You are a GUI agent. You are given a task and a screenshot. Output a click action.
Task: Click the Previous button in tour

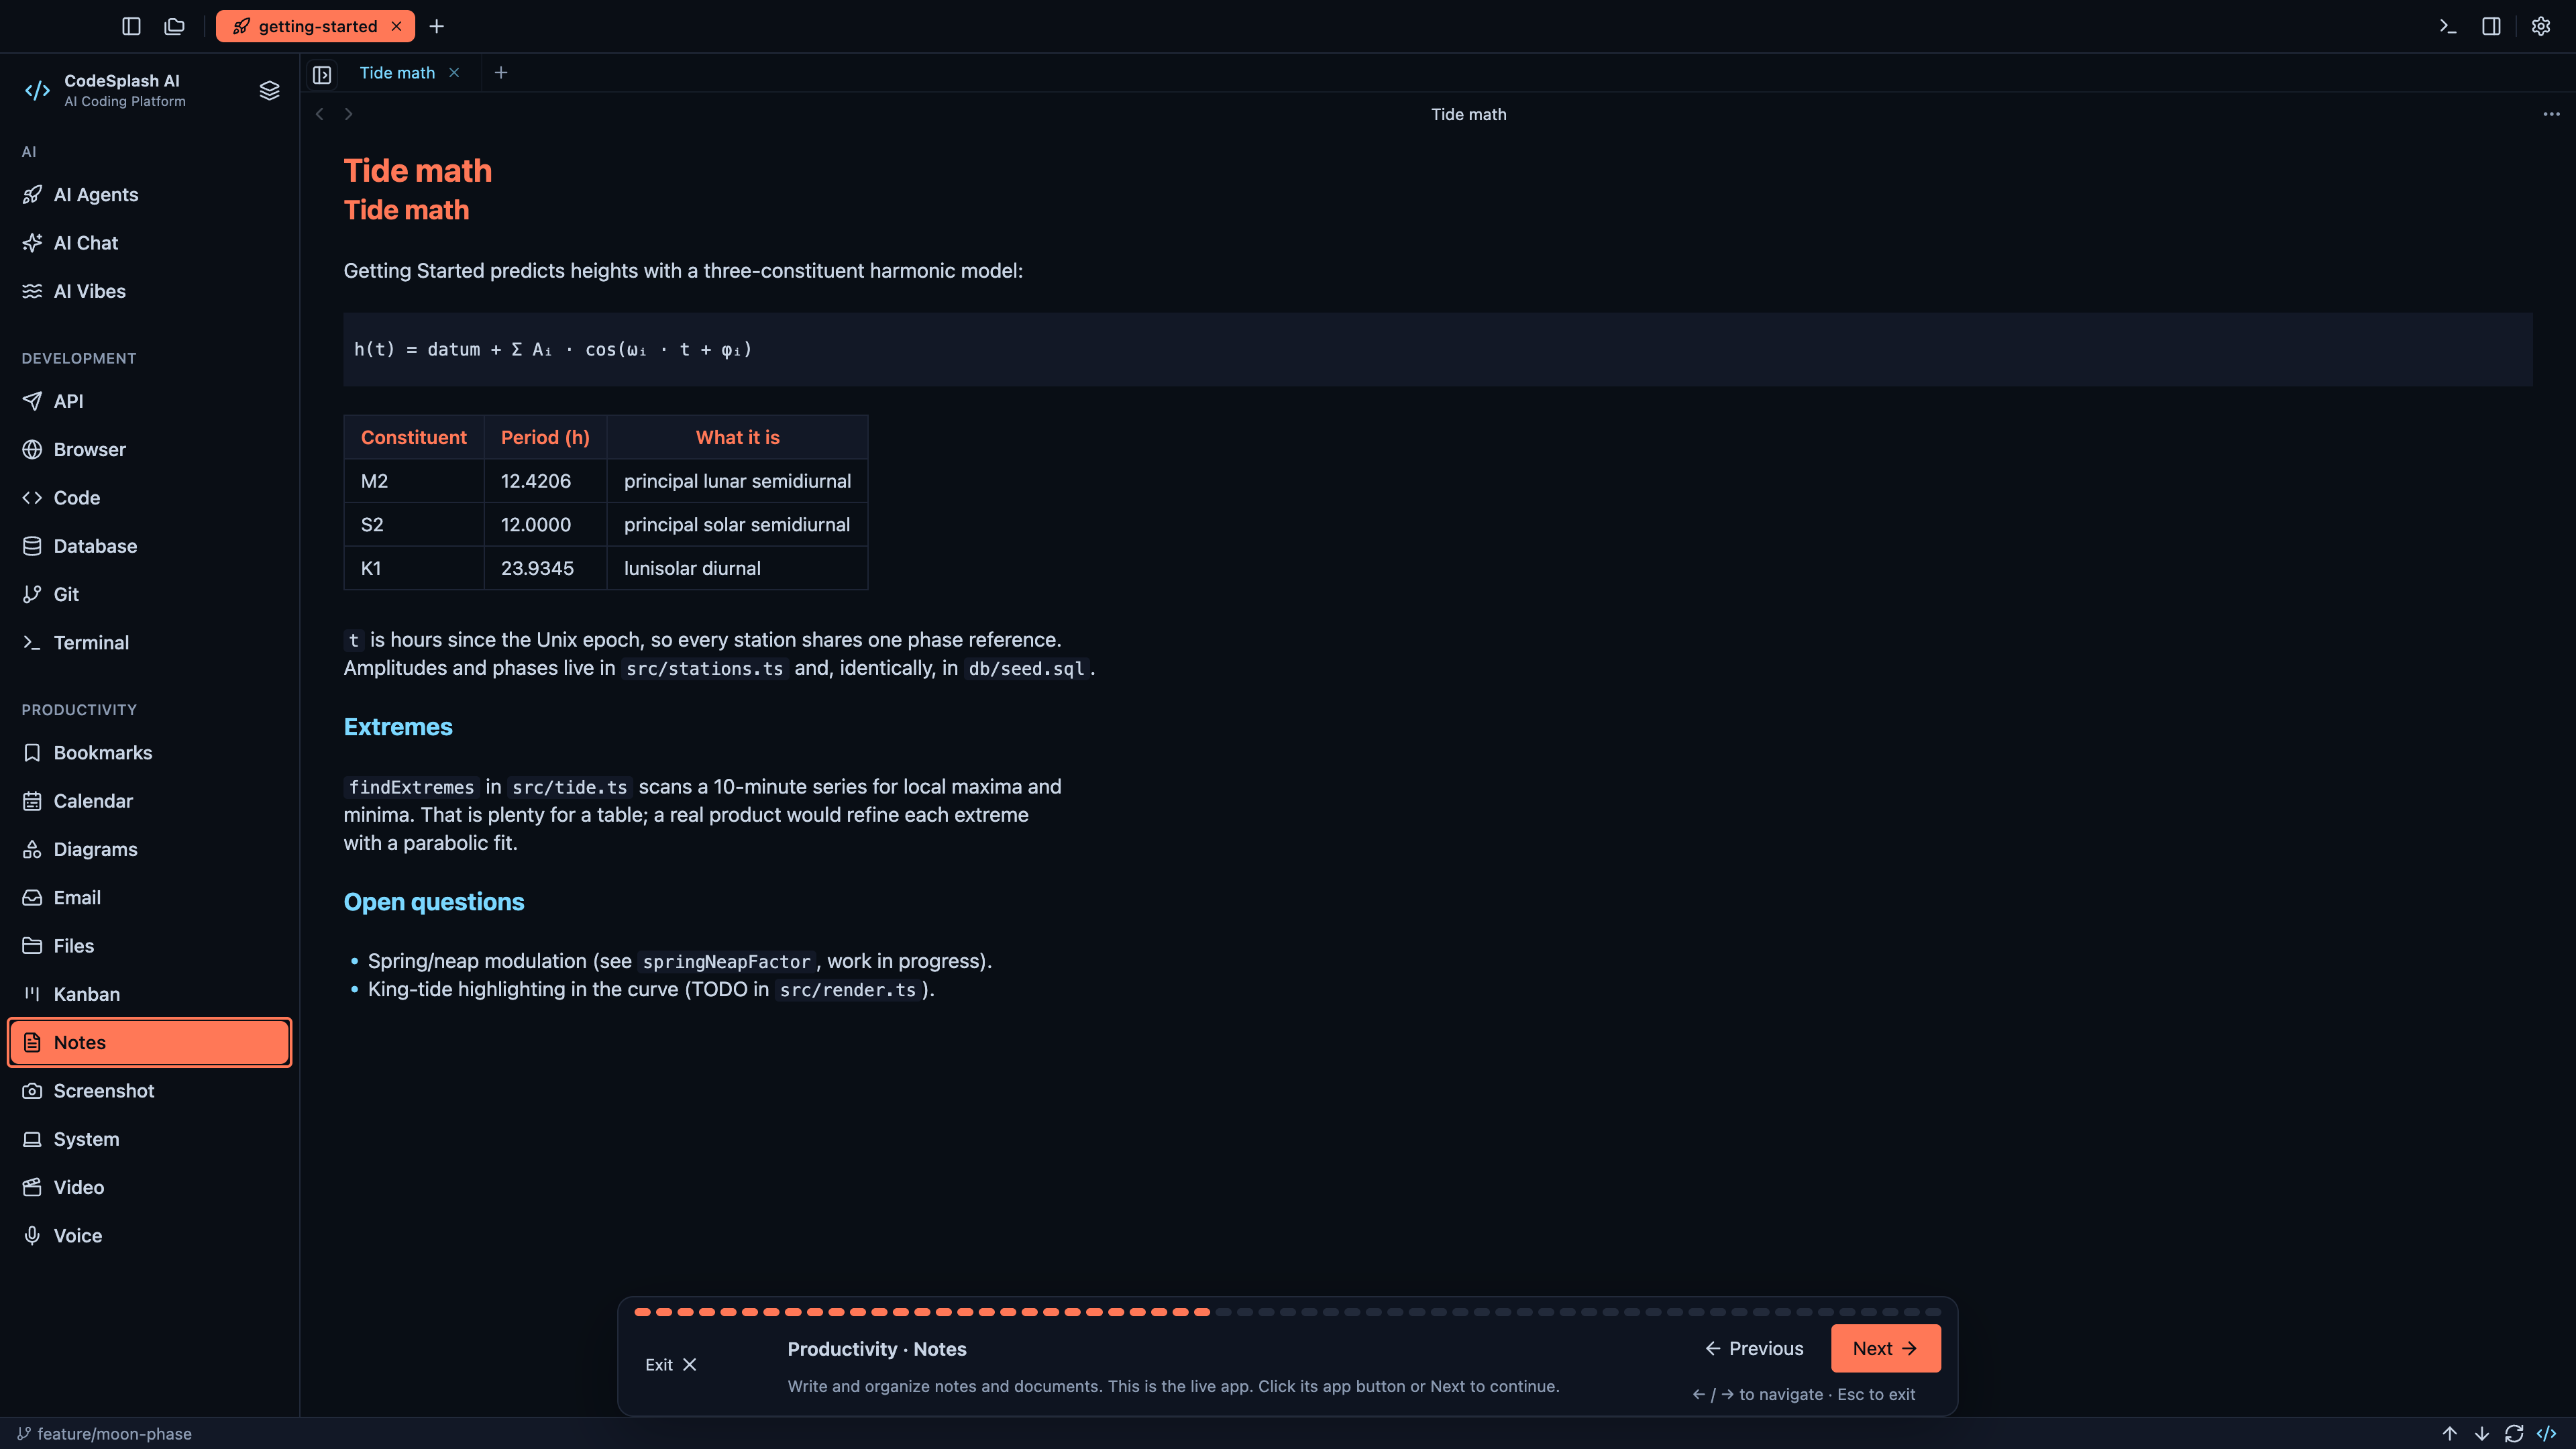[1754, 1349]
